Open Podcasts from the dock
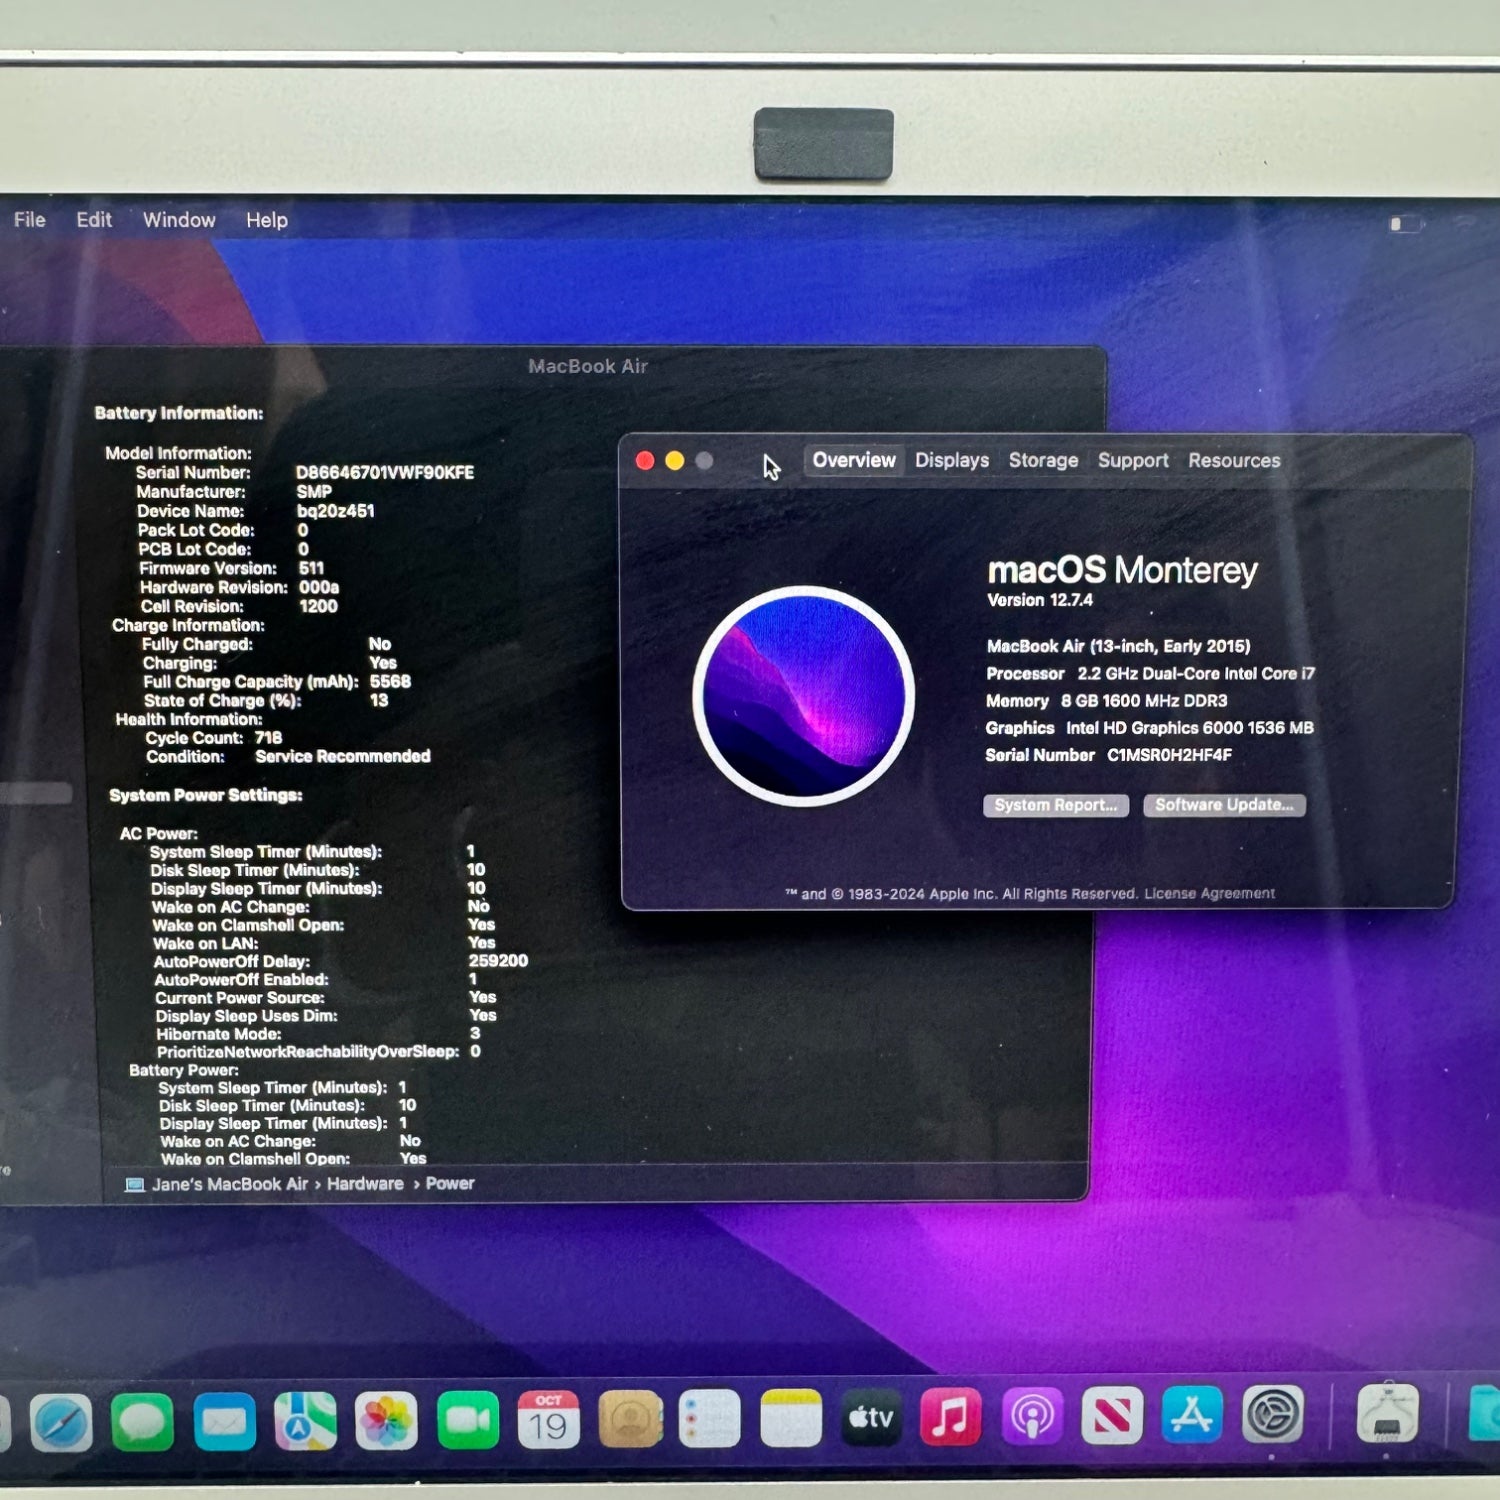This screenshot has width=1500, height=1500. 1031,1417
